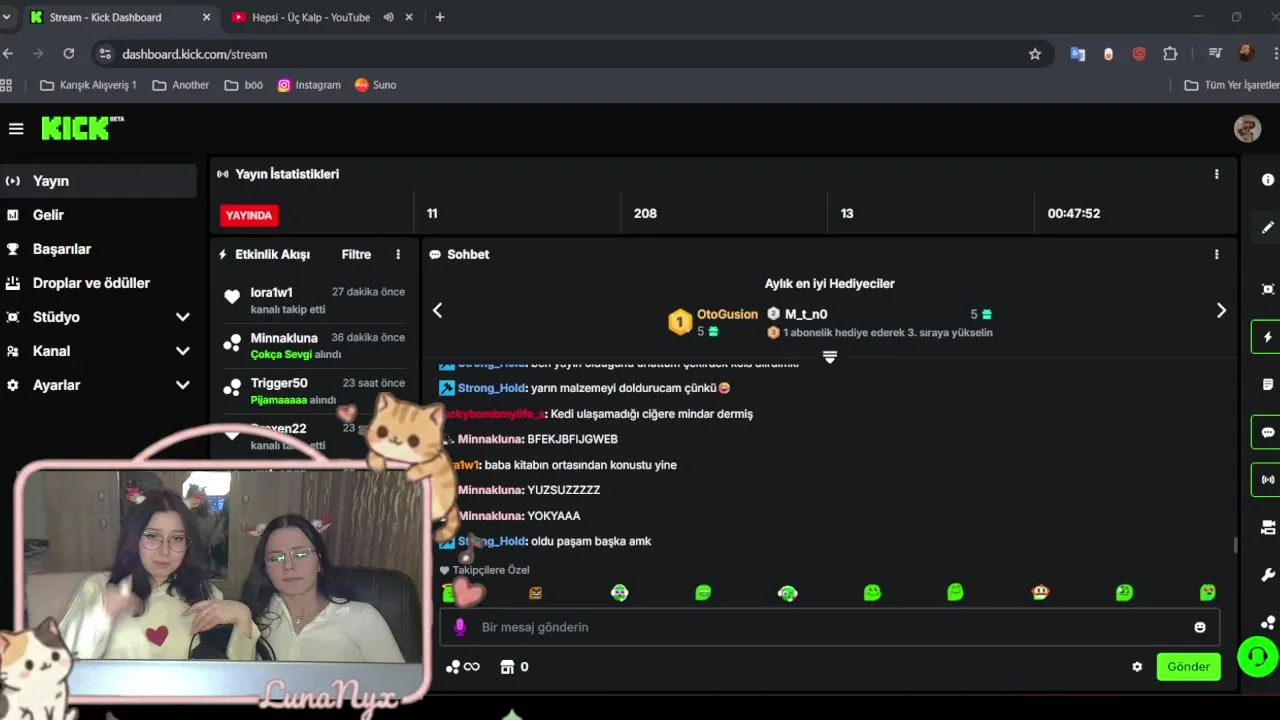Insert the red-capped mushroom emote

1040,593
